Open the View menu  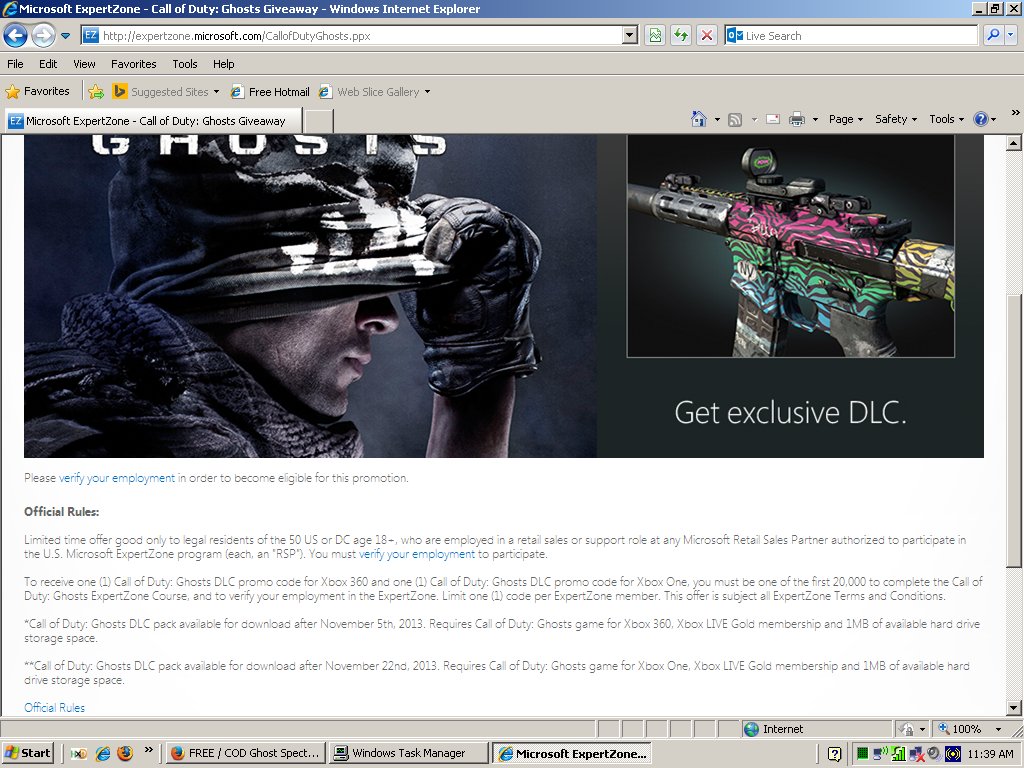[84, 64]
